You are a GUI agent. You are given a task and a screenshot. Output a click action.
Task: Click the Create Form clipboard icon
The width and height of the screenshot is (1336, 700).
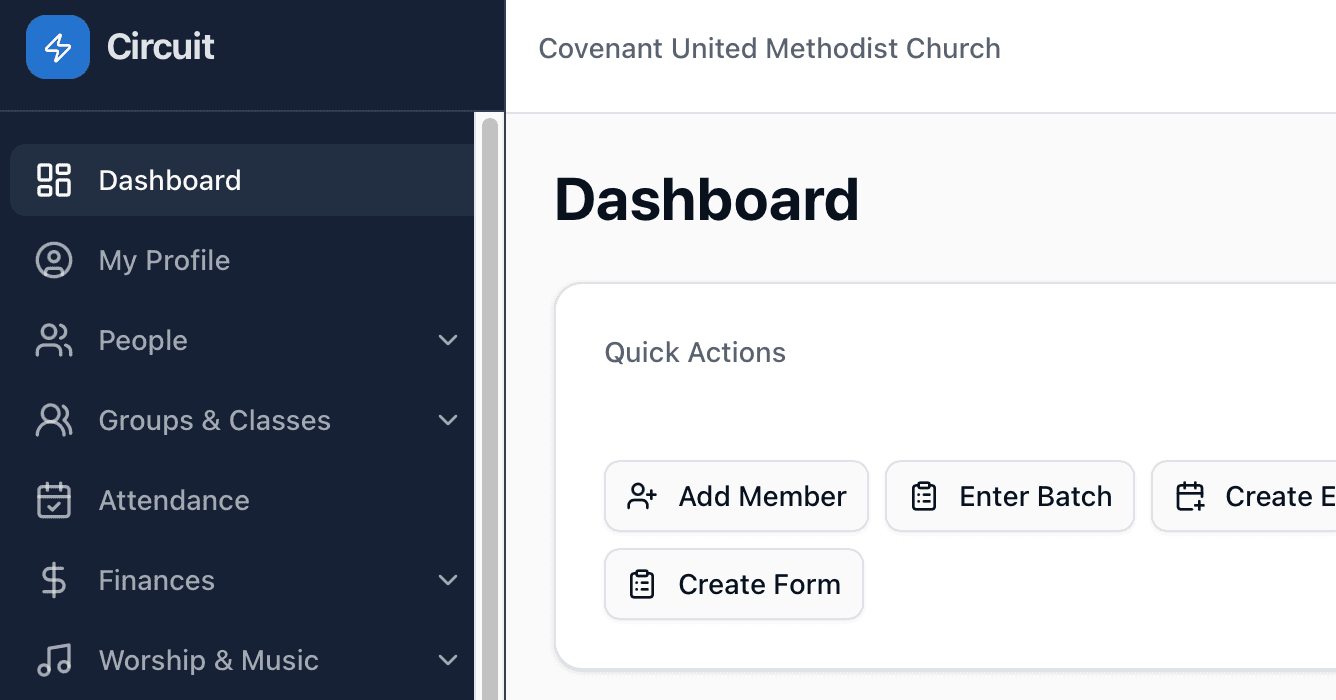(642, 584)
